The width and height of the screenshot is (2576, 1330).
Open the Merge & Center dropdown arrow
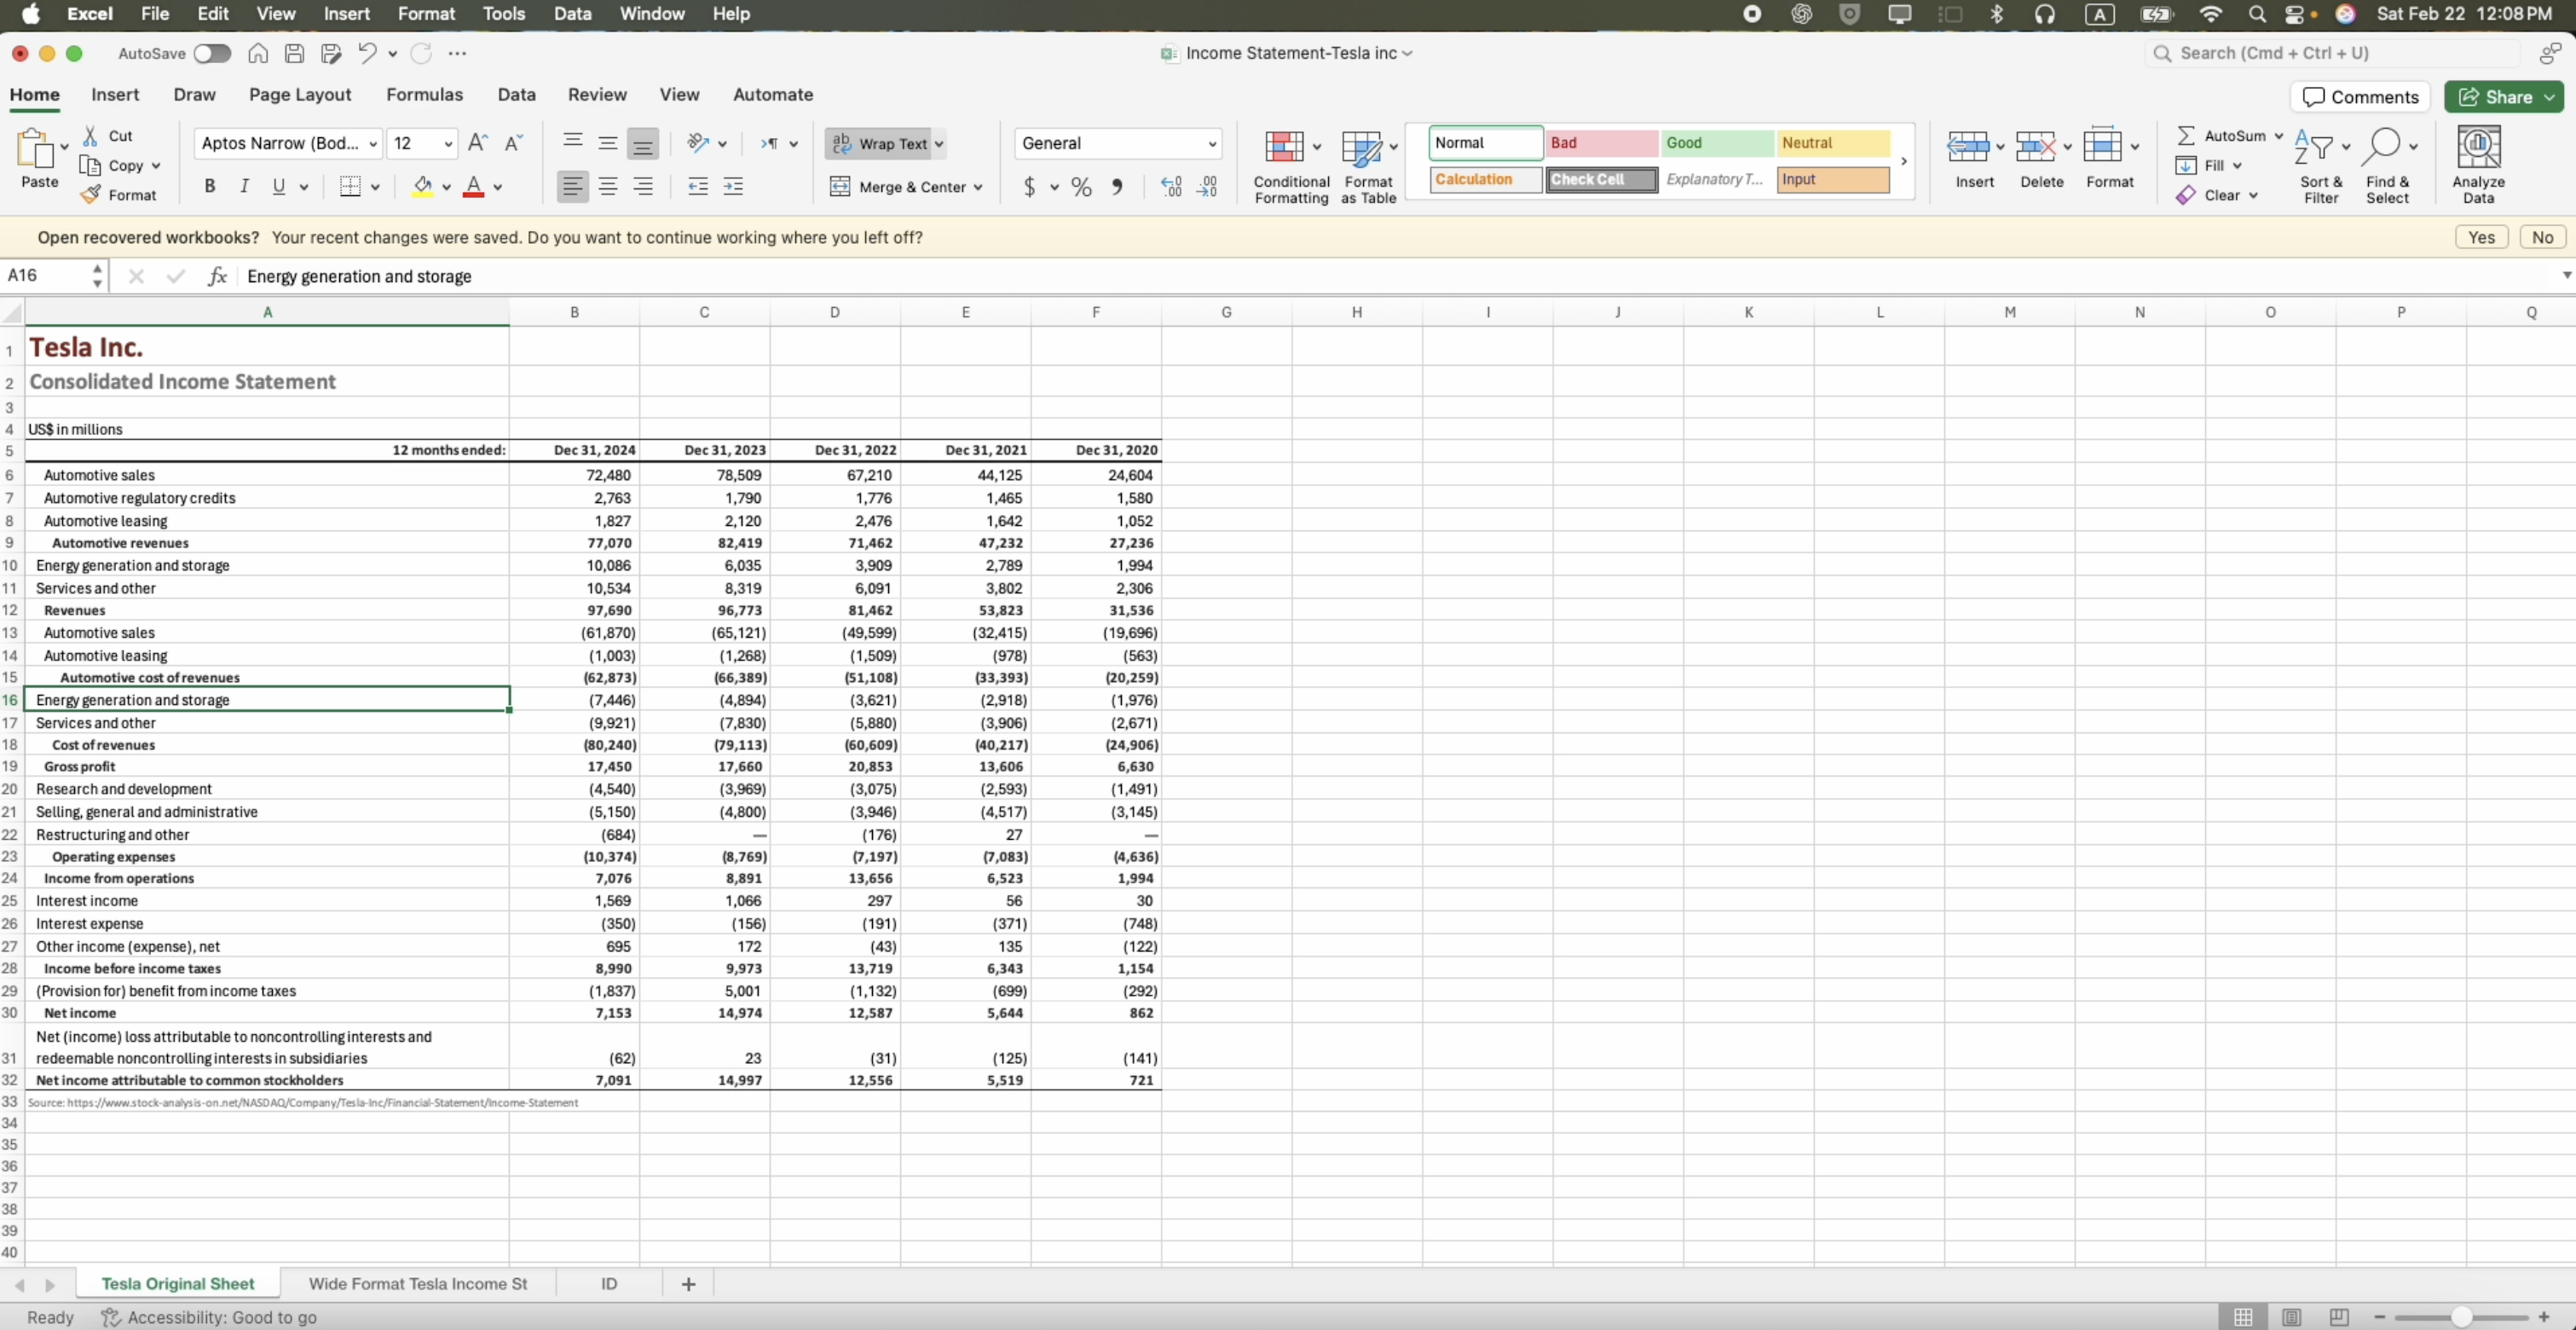tap(977, 187)
